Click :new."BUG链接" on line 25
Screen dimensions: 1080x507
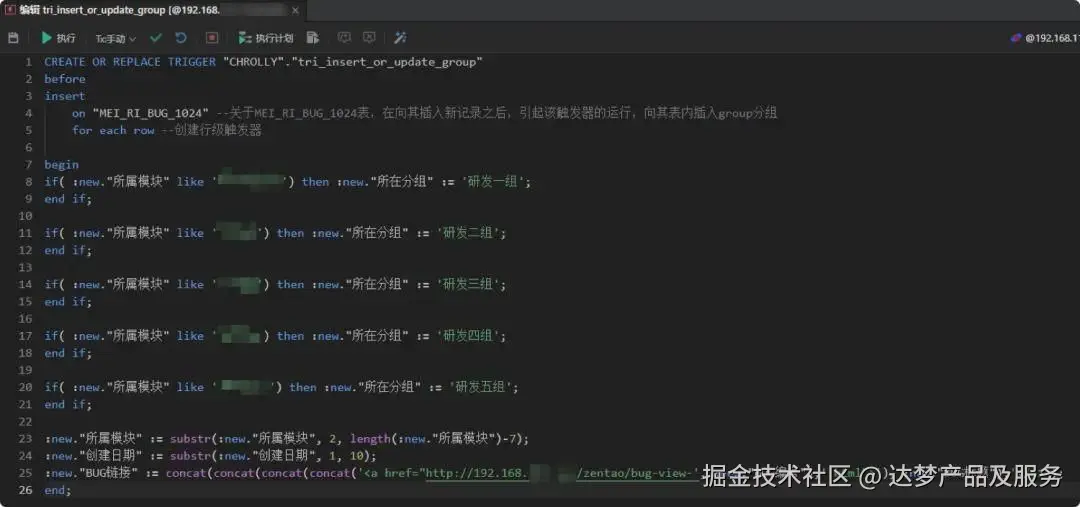[92, 473]
